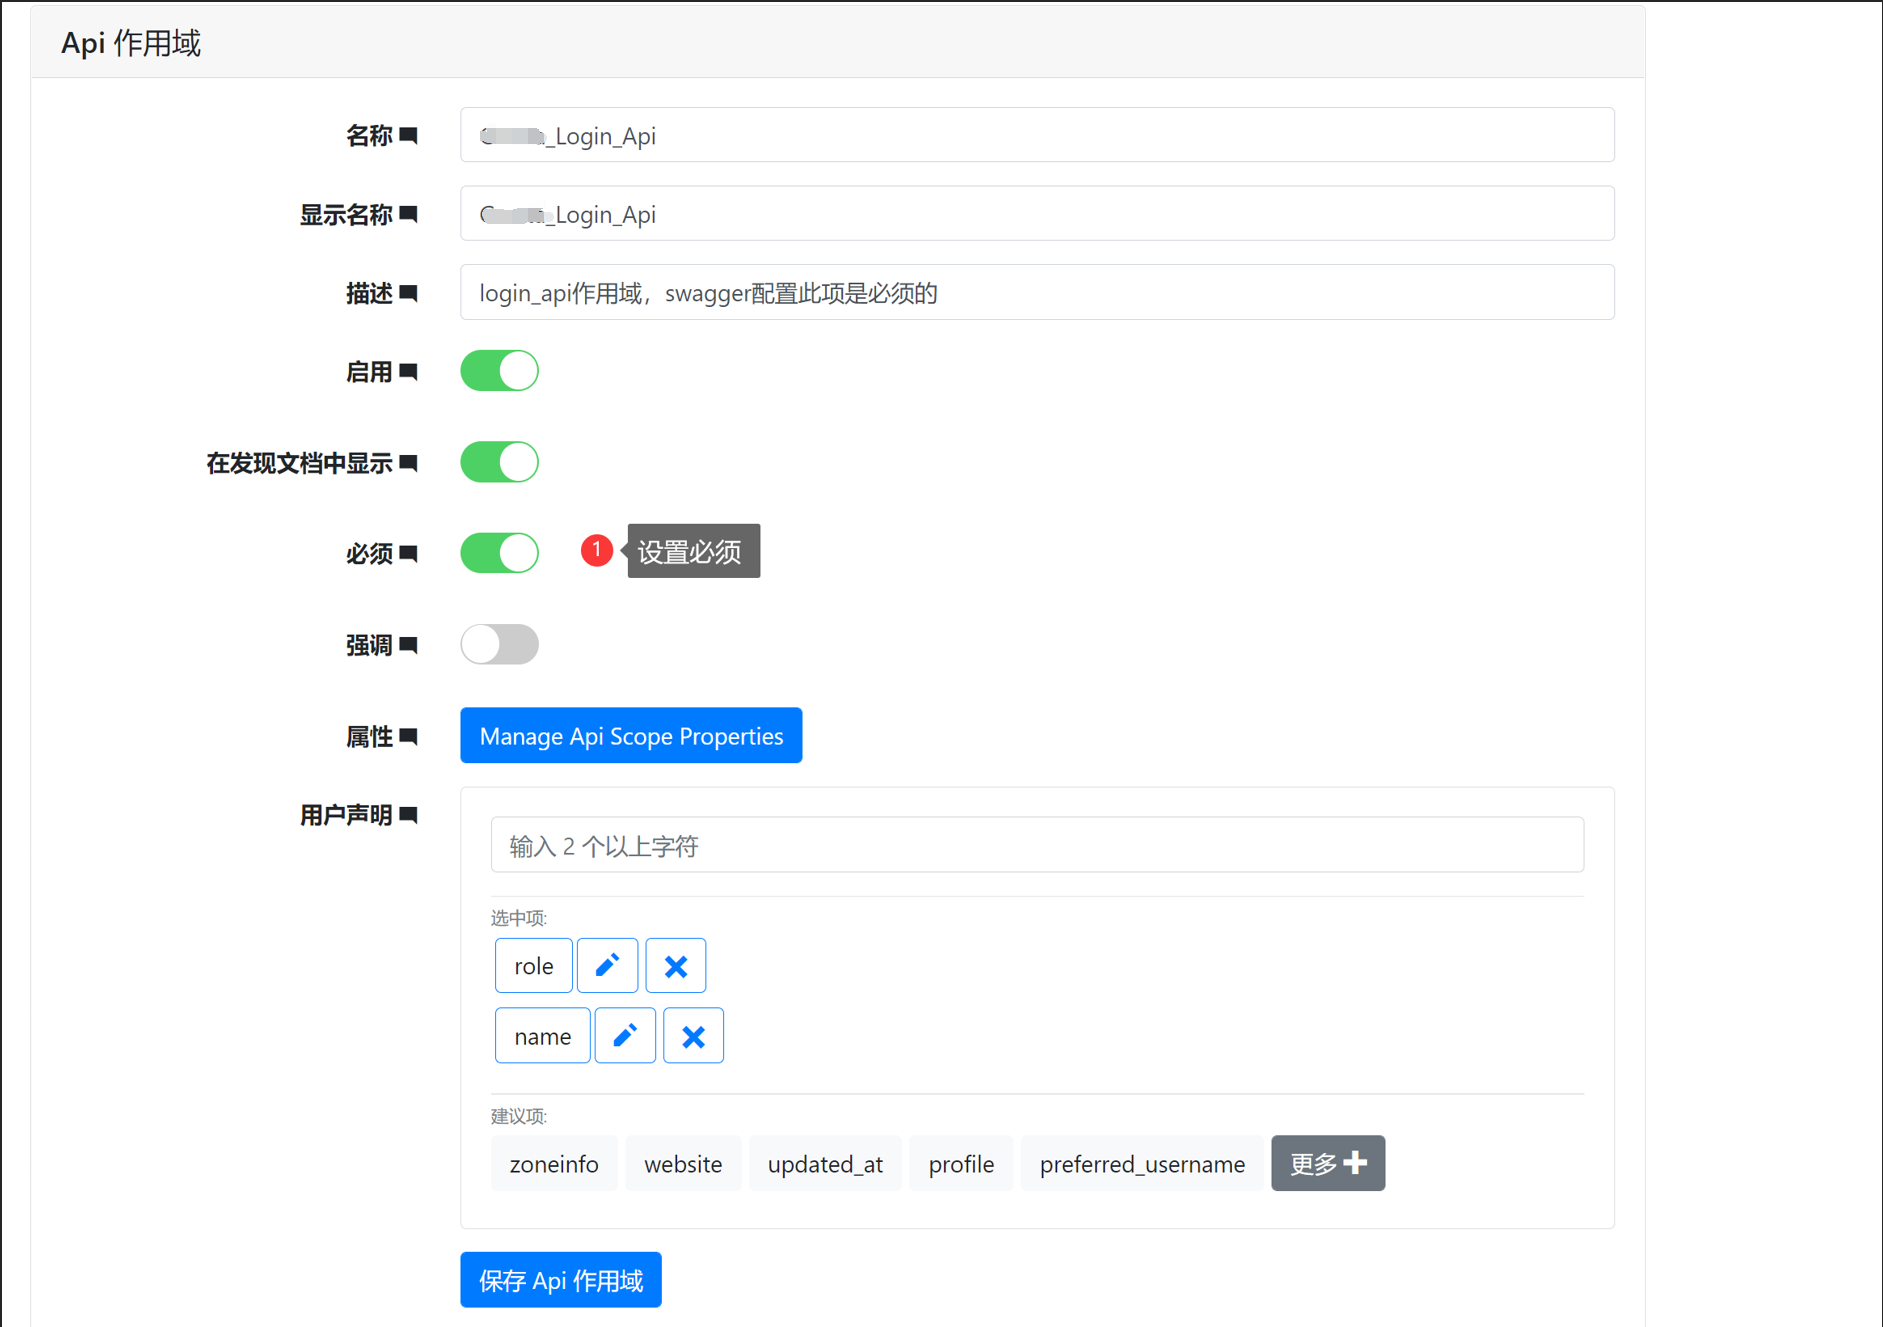
Task: Remove the role claim using X icon
Action: pos(675,965)
